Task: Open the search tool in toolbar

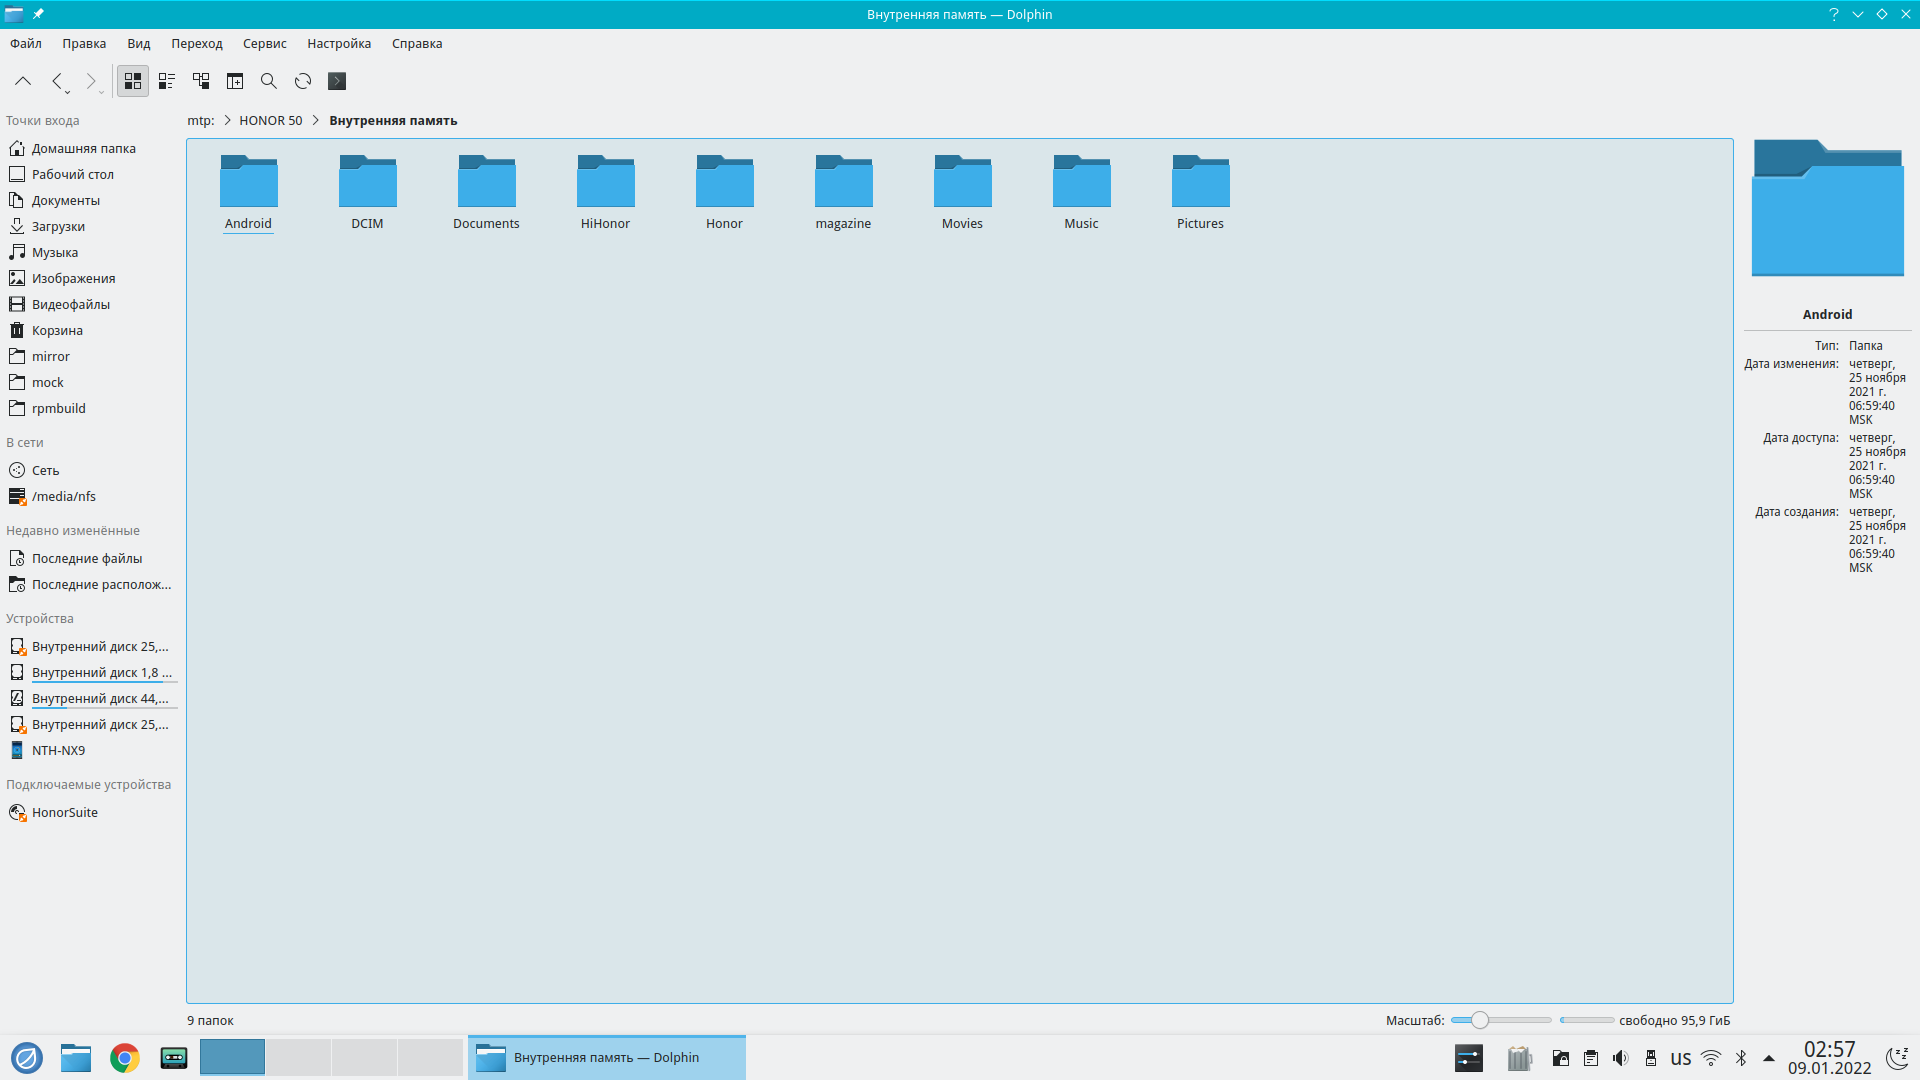Action: 269,81
